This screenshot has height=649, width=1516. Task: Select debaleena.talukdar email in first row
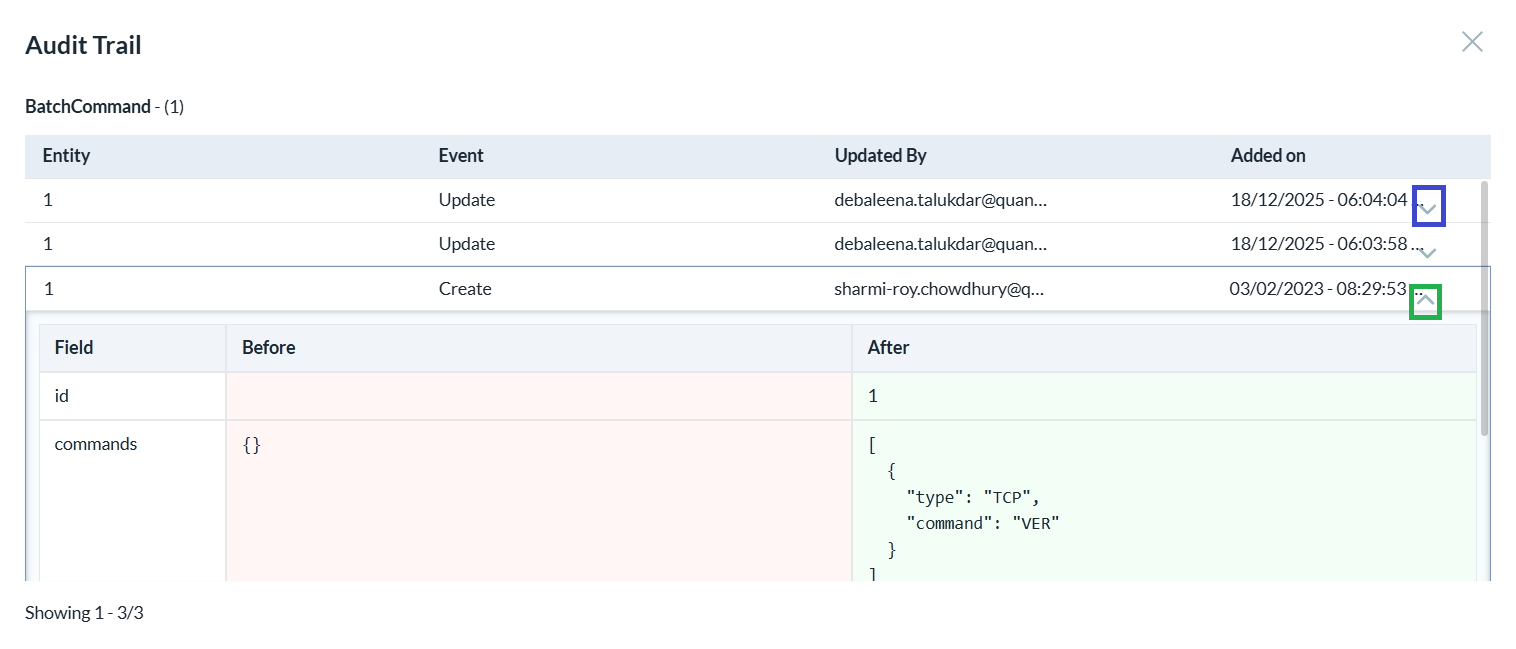click(x=941, y=199)
